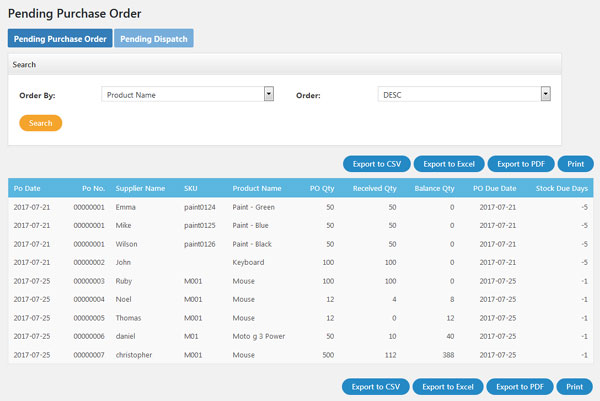This screenshot has width=600, height=401.
Task: Click the Search panel header
Action: point(285,64)
